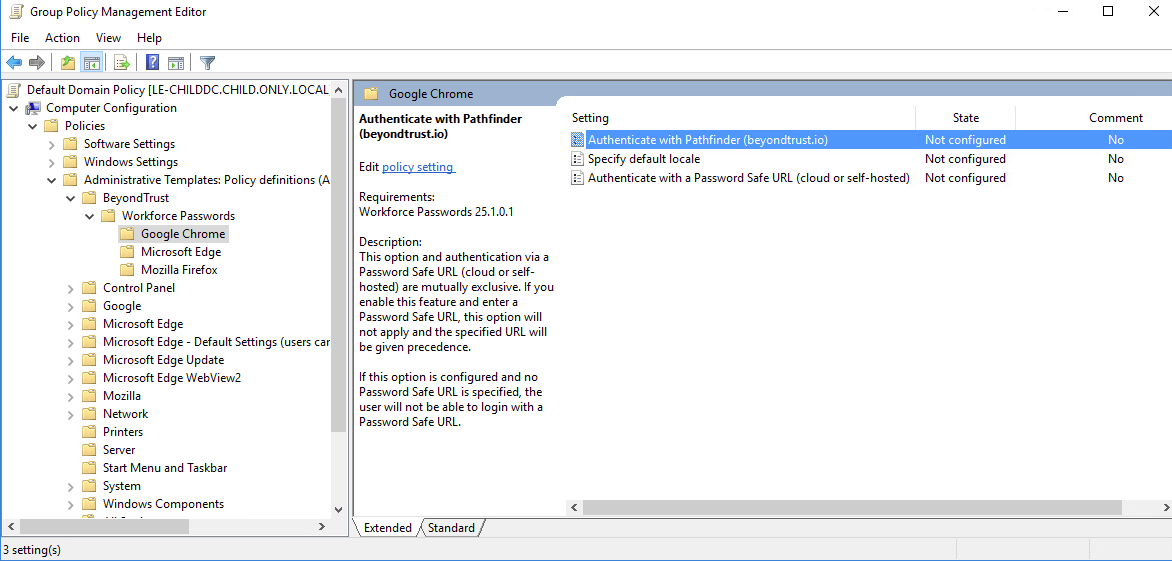1172x561 pixels.
Task: Open the Help menu
Action: [x=149, y=37]
